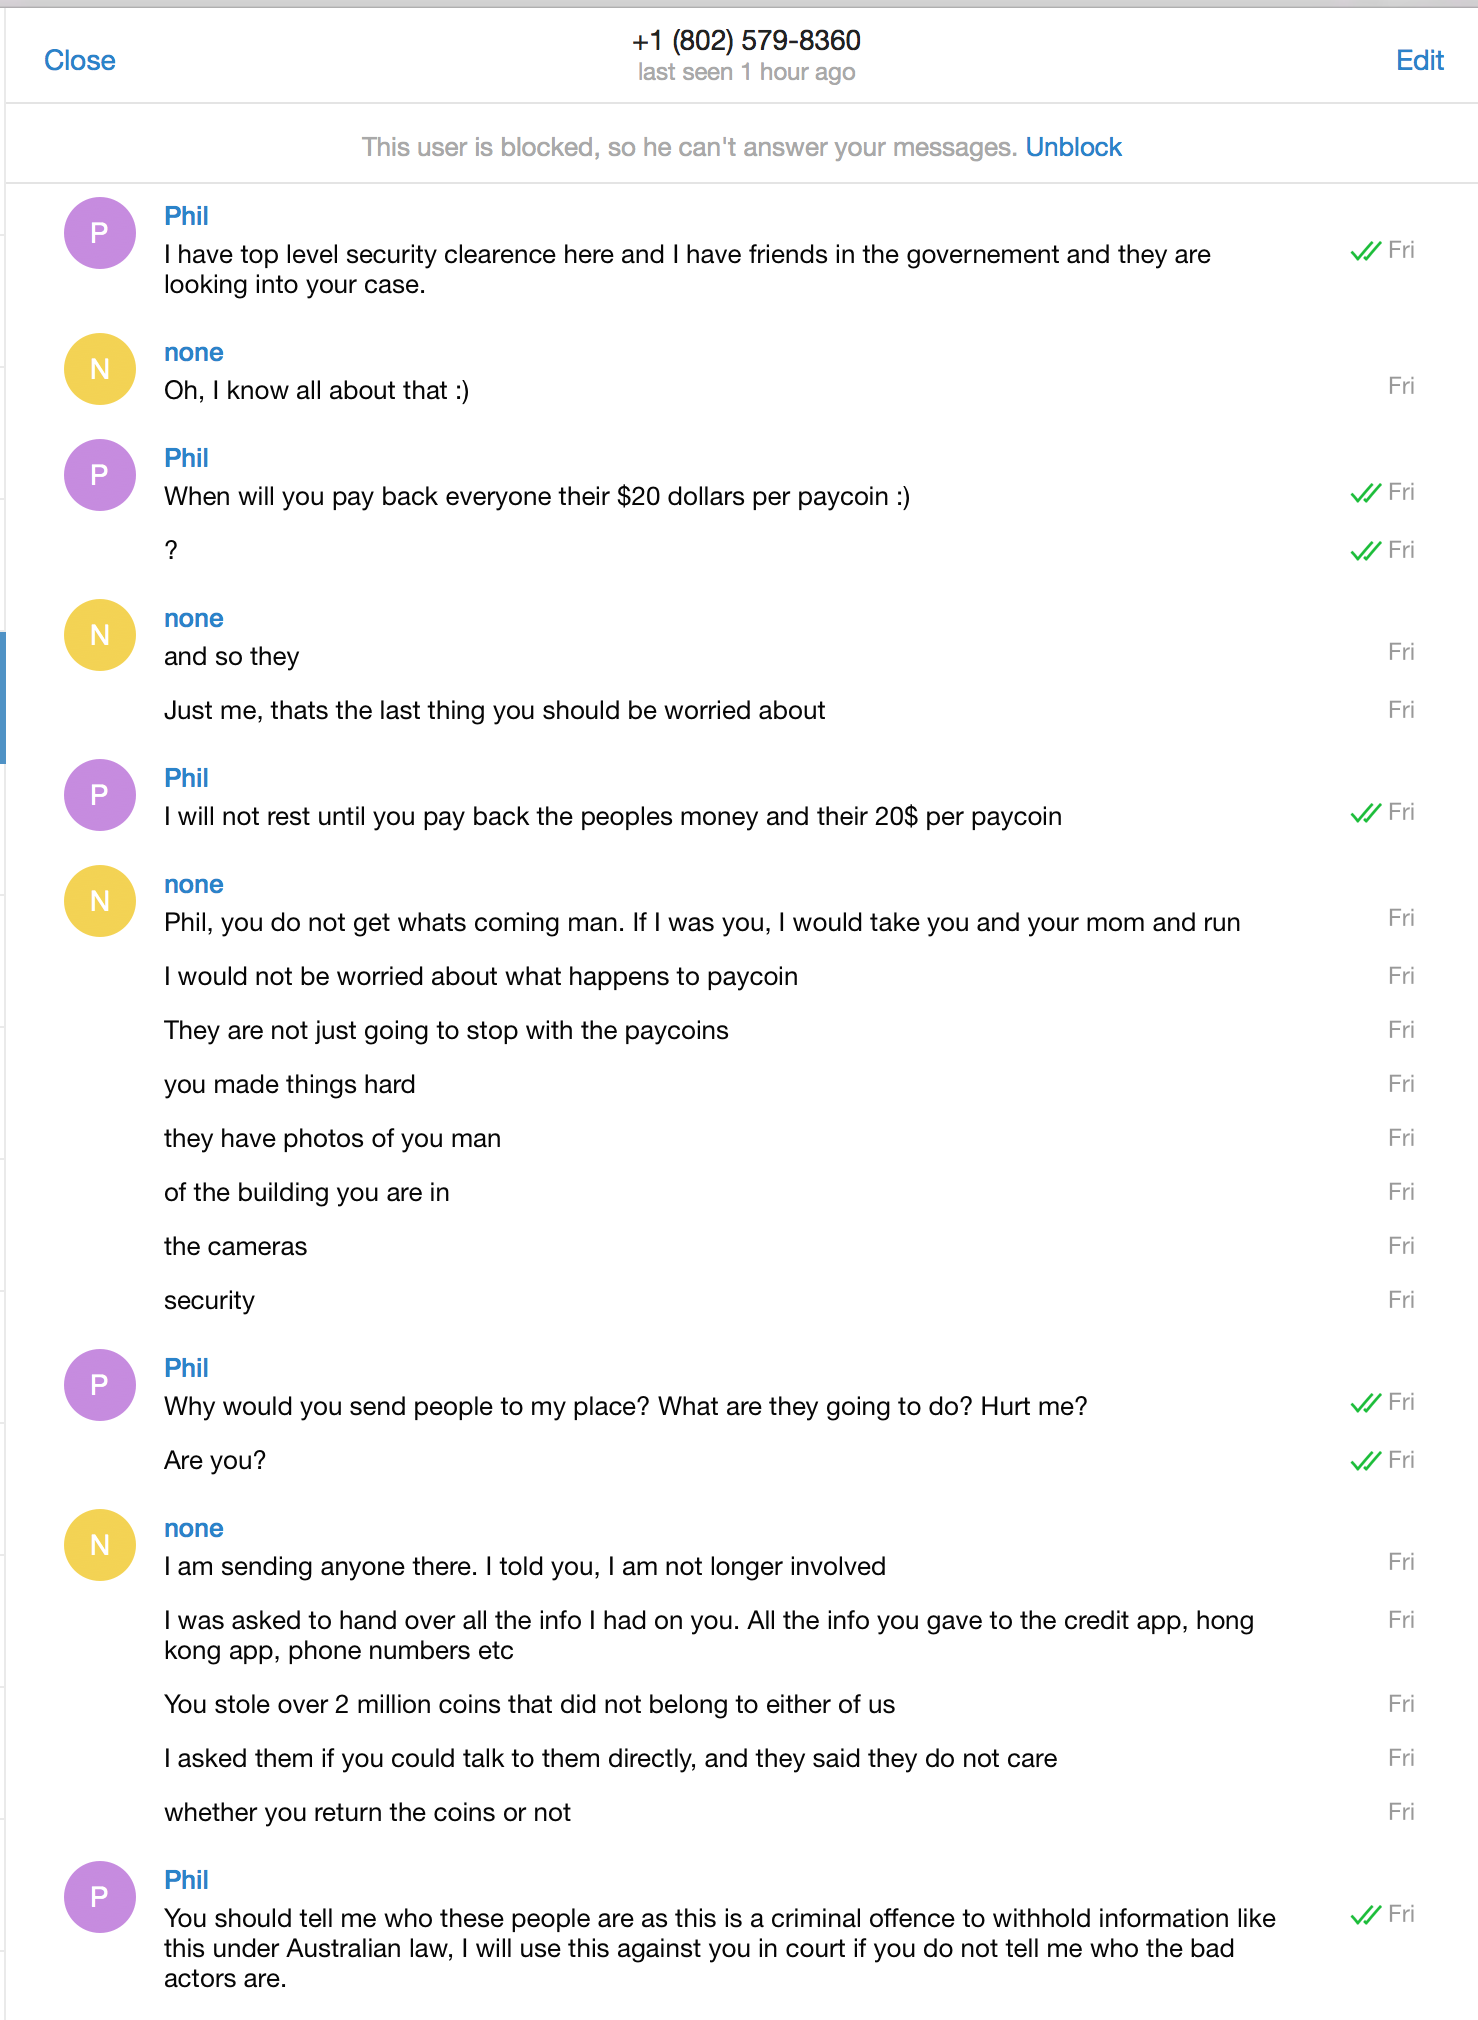Viewport: 1478px width, 2020px height.
Task: Open the contact phone number title
Action: pos(746,40)
